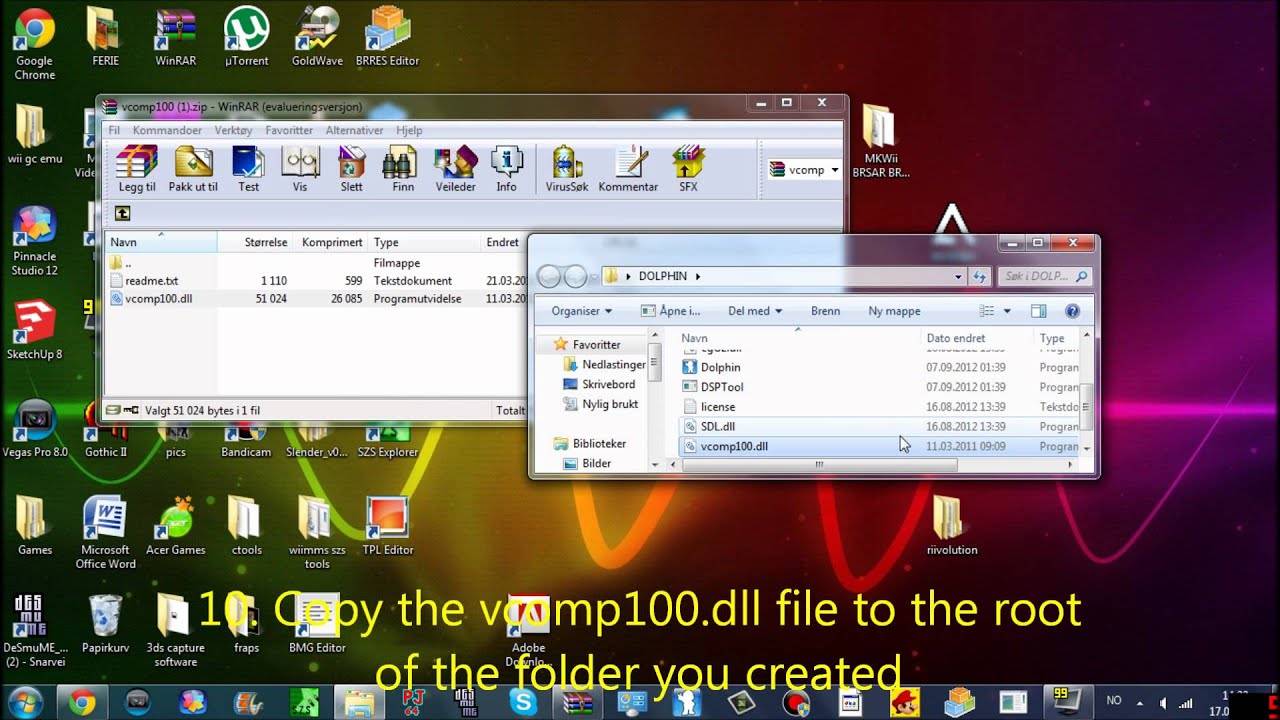Open the Alternativer menu in WinRAR

pos(354,130)
